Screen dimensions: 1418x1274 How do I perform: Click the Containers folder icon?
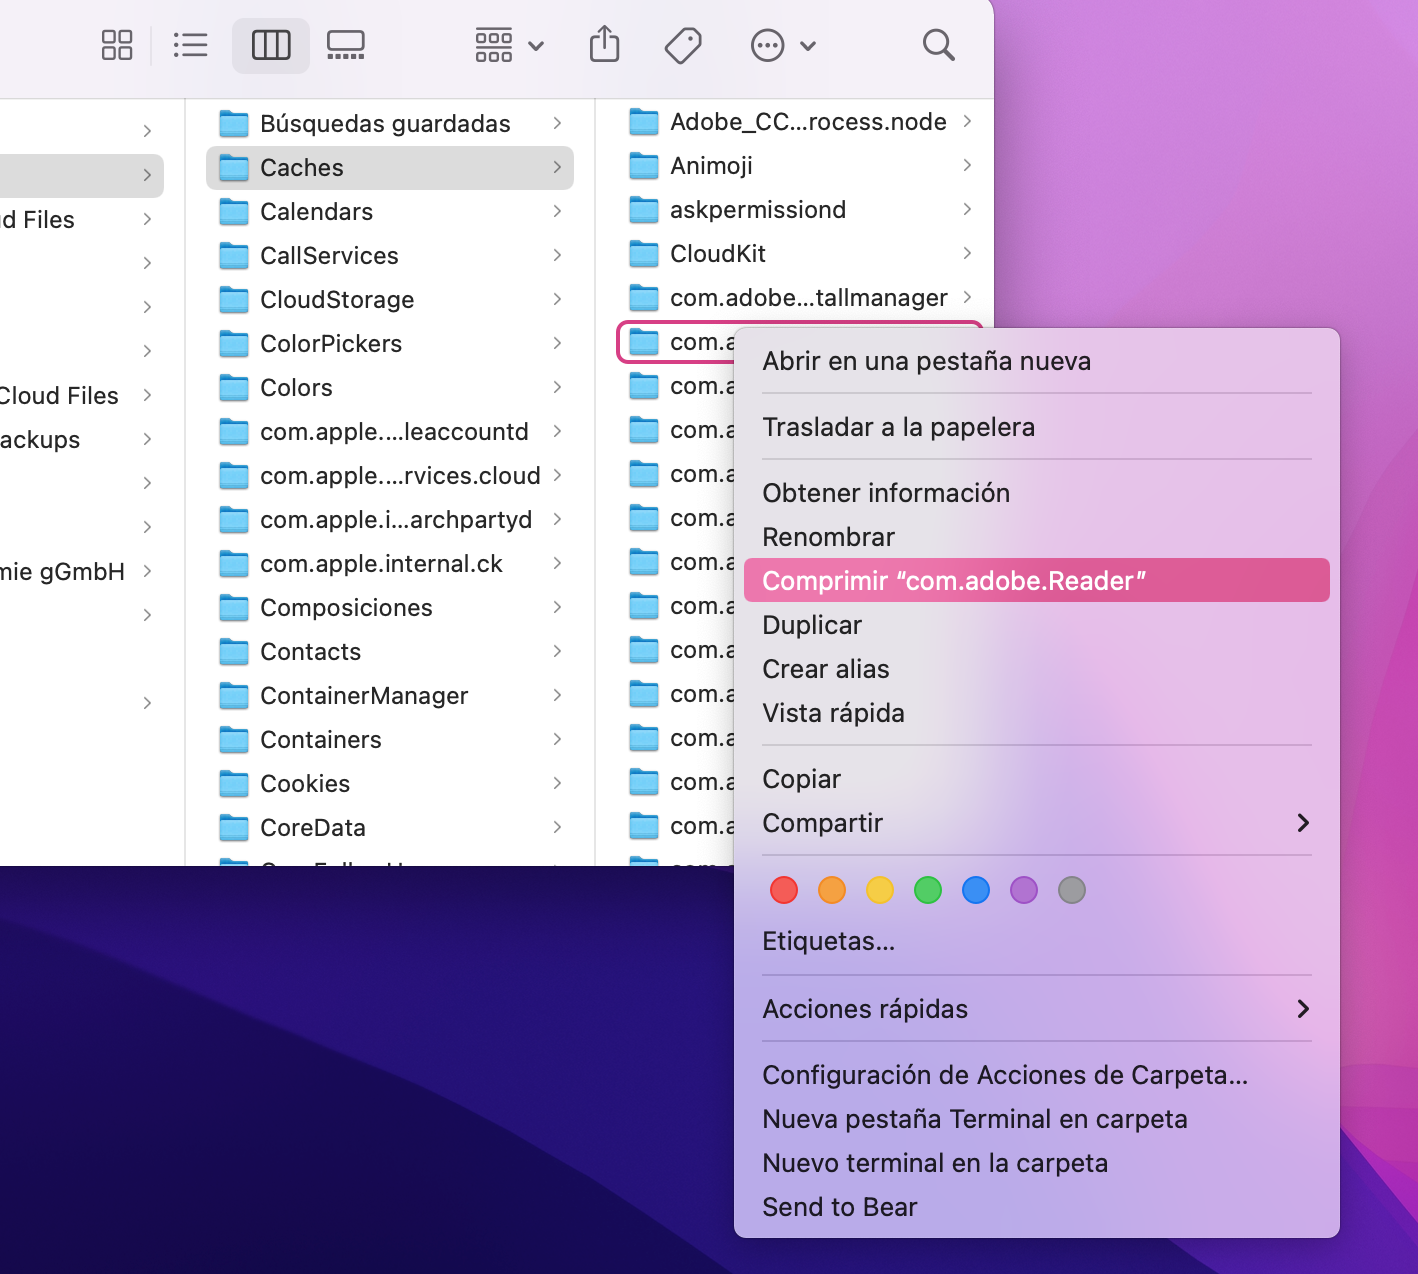(234, 740)
